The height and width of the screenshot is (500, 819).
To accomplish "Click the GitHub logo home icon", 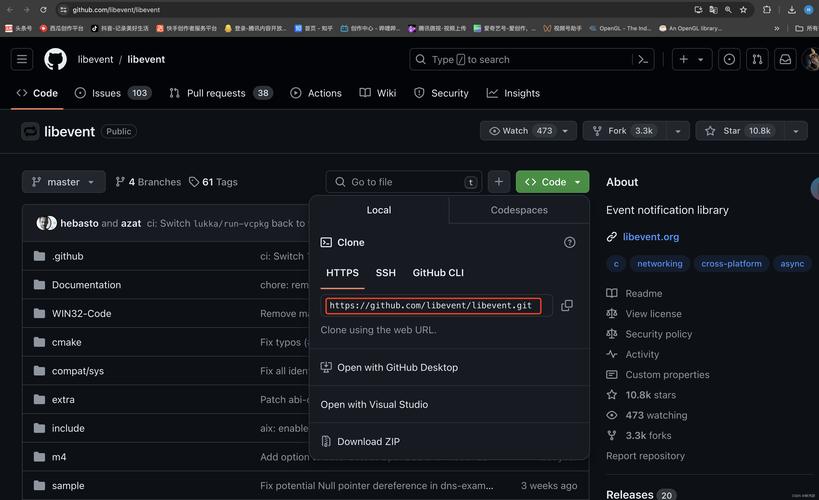I will [55, 59].
